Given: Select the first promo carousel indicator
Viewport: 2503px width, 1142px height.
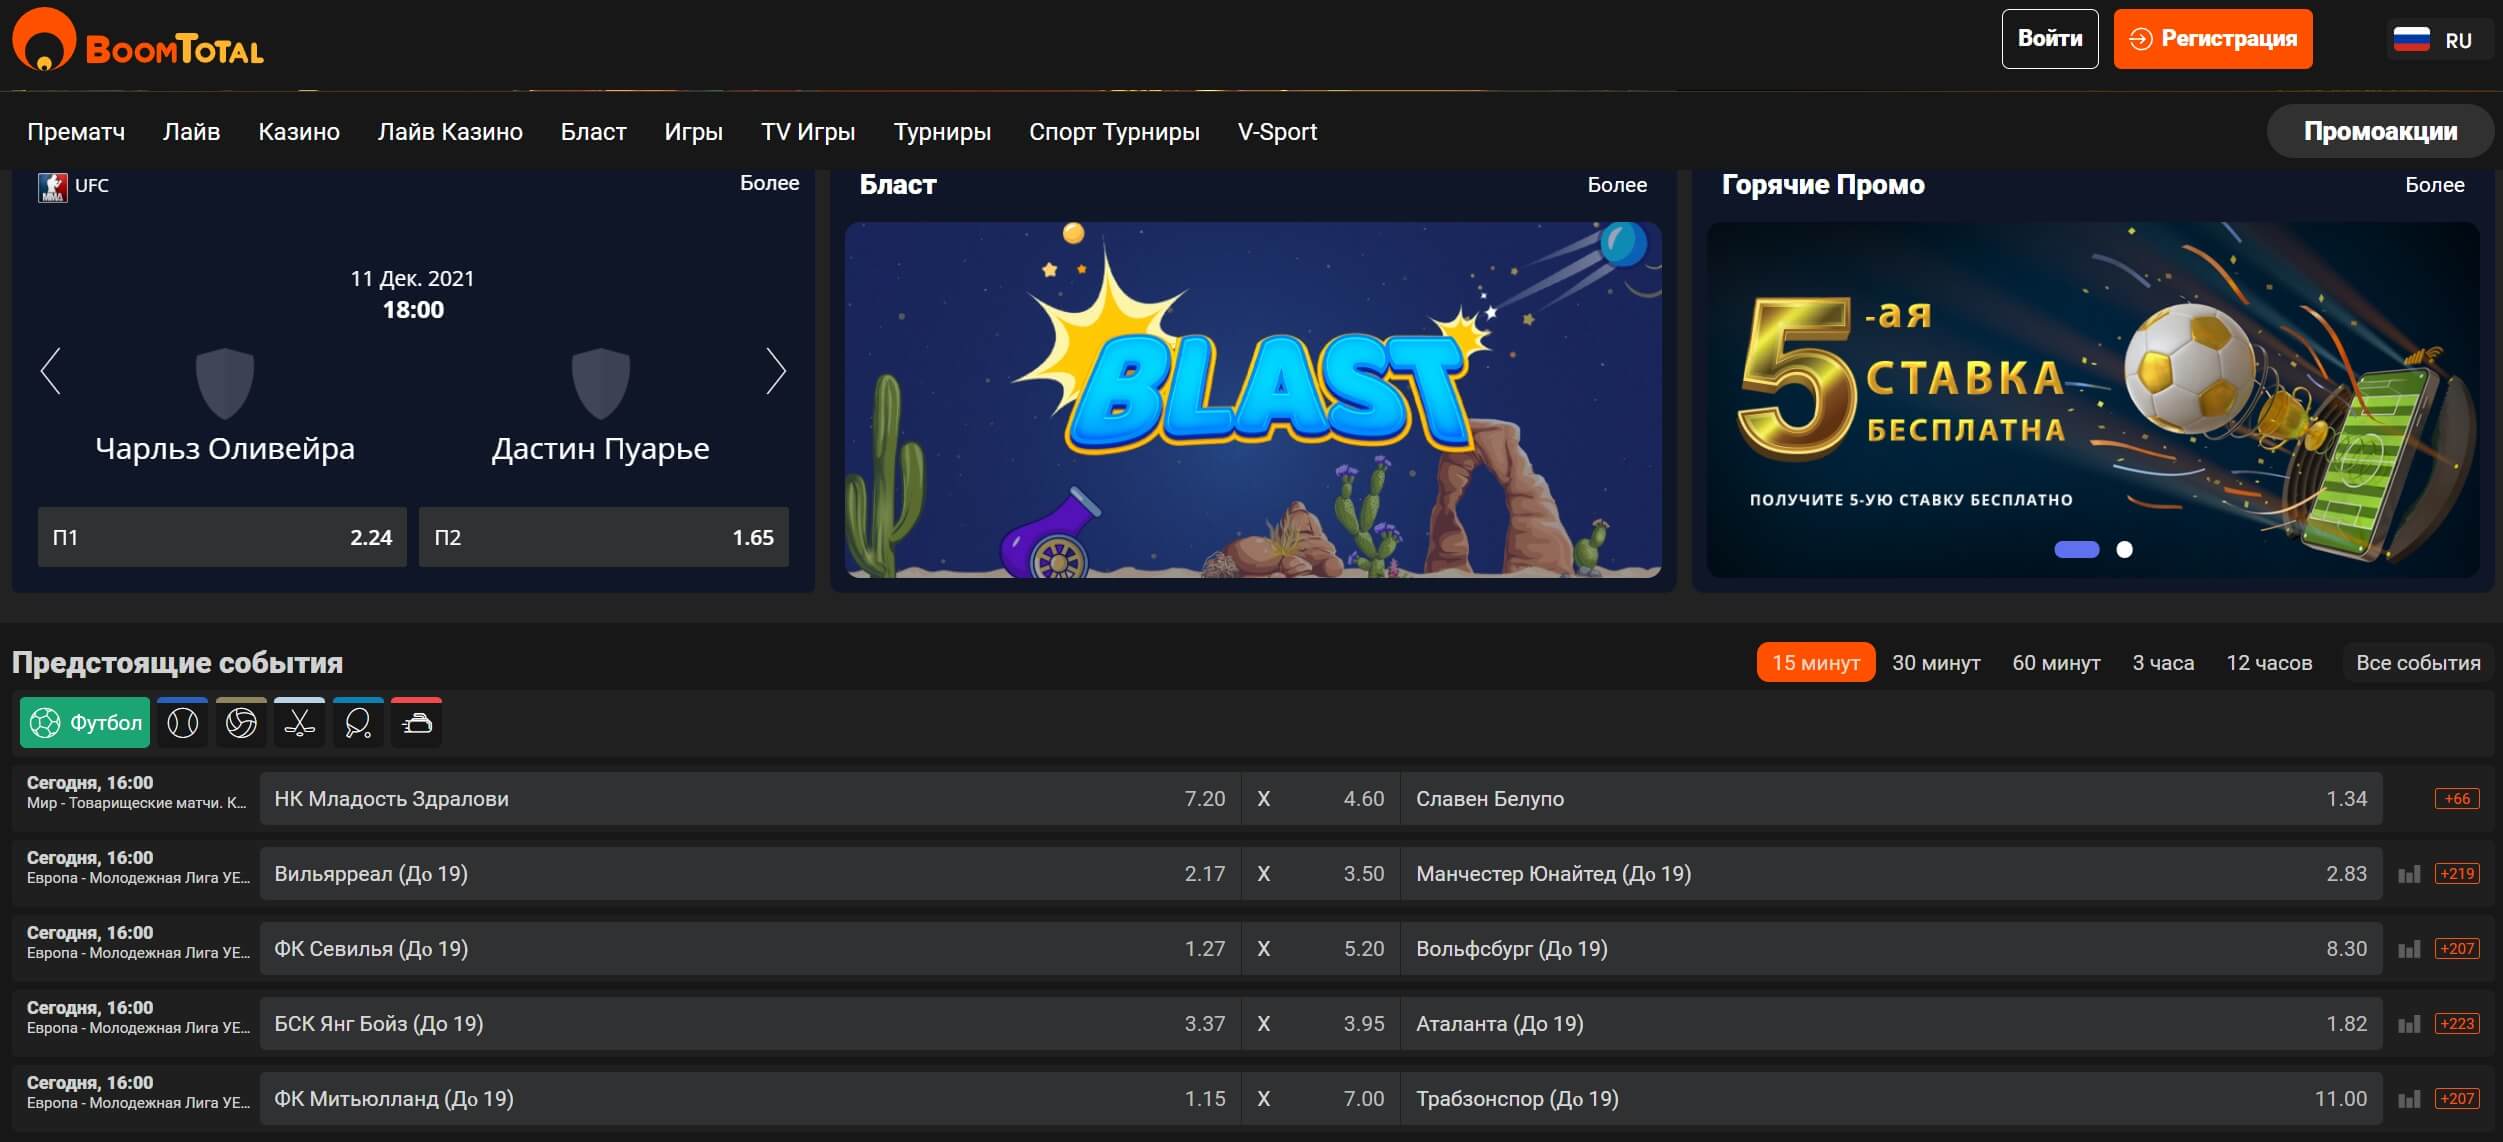Looking at the screenshot, I should coord(2076,549).
